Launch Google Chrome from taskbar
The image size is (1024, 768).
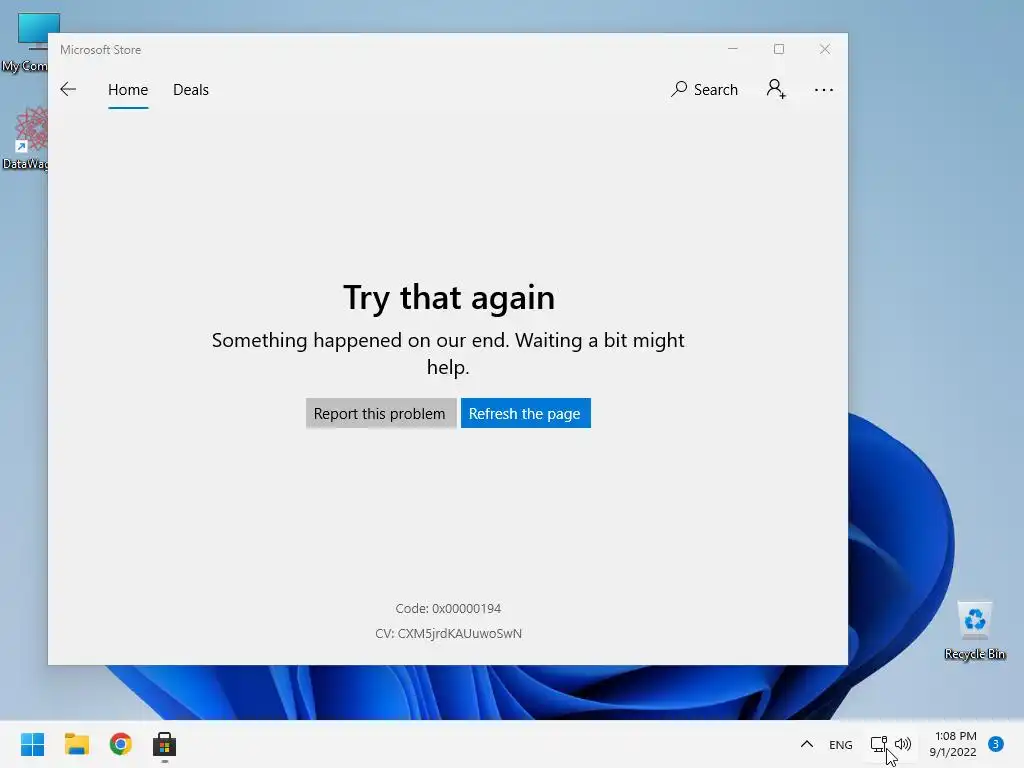pyautogui.click(x=121, y=744)
